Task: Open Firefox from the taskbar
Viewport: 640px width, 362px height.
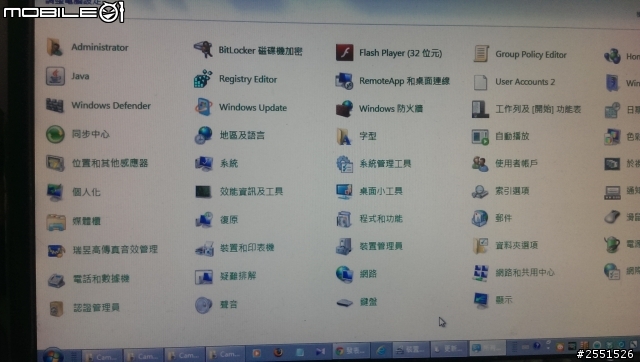Action: (x=278, y=352)
